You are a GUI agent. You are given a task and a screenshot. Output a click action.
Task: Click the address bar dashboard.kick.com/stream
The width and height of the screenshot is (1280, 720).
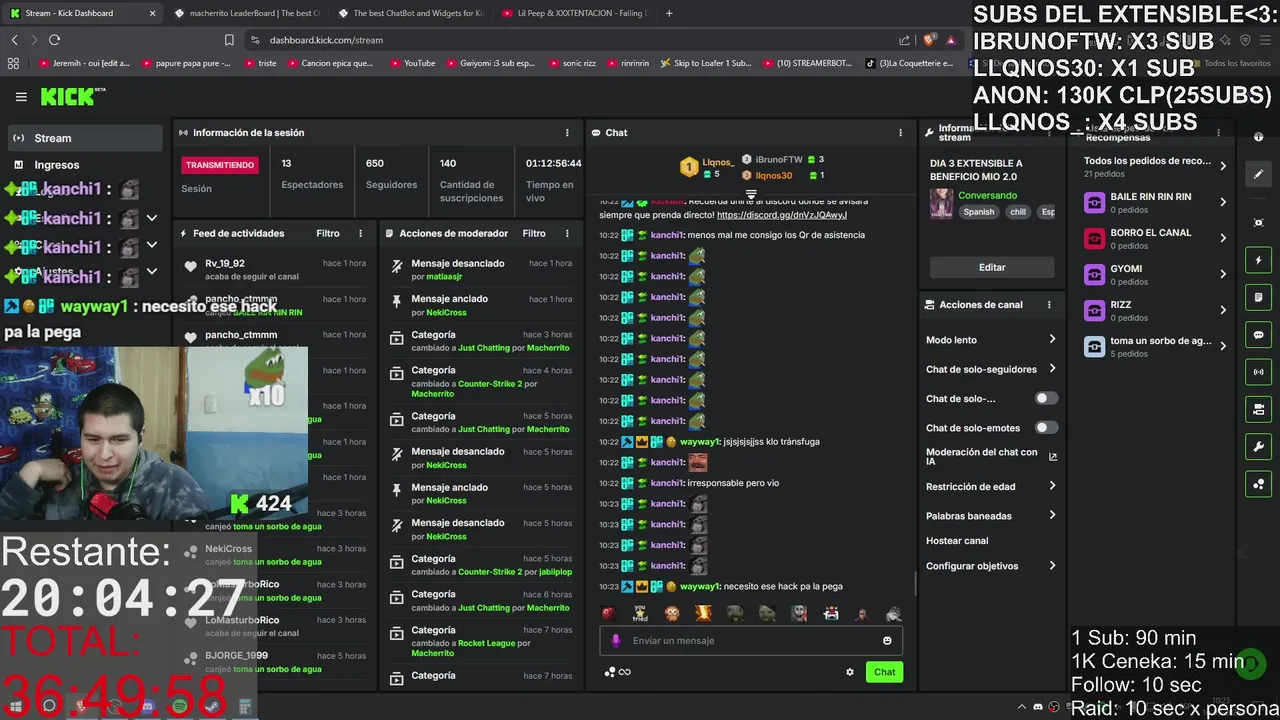tap(326, 40)
